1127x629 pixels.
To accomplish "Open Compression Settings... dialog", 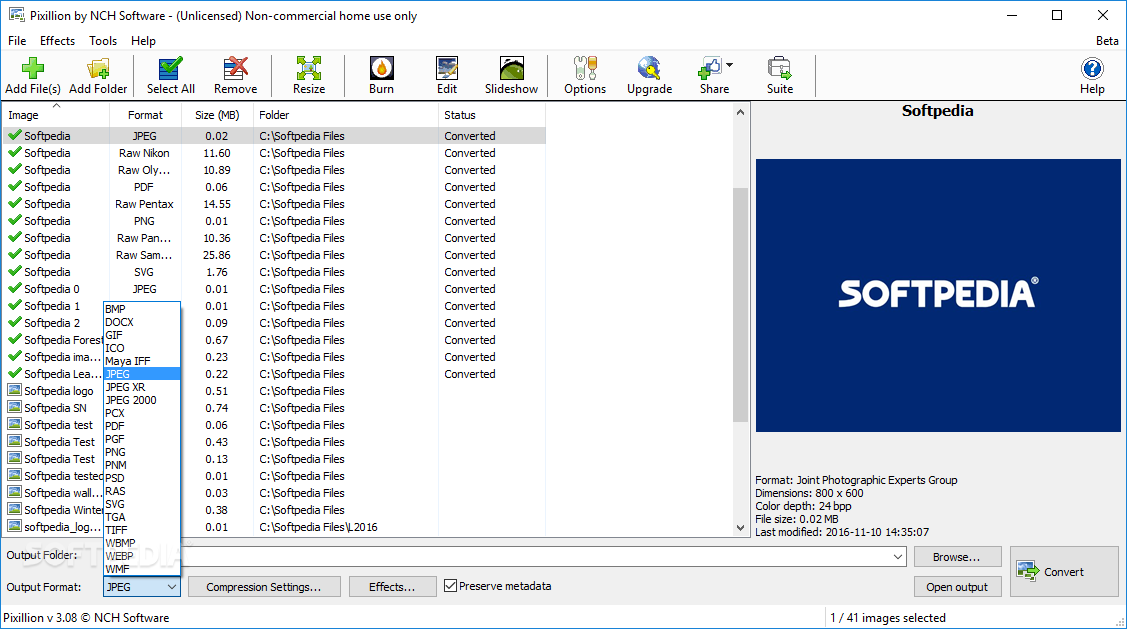I will coord(264,587).
